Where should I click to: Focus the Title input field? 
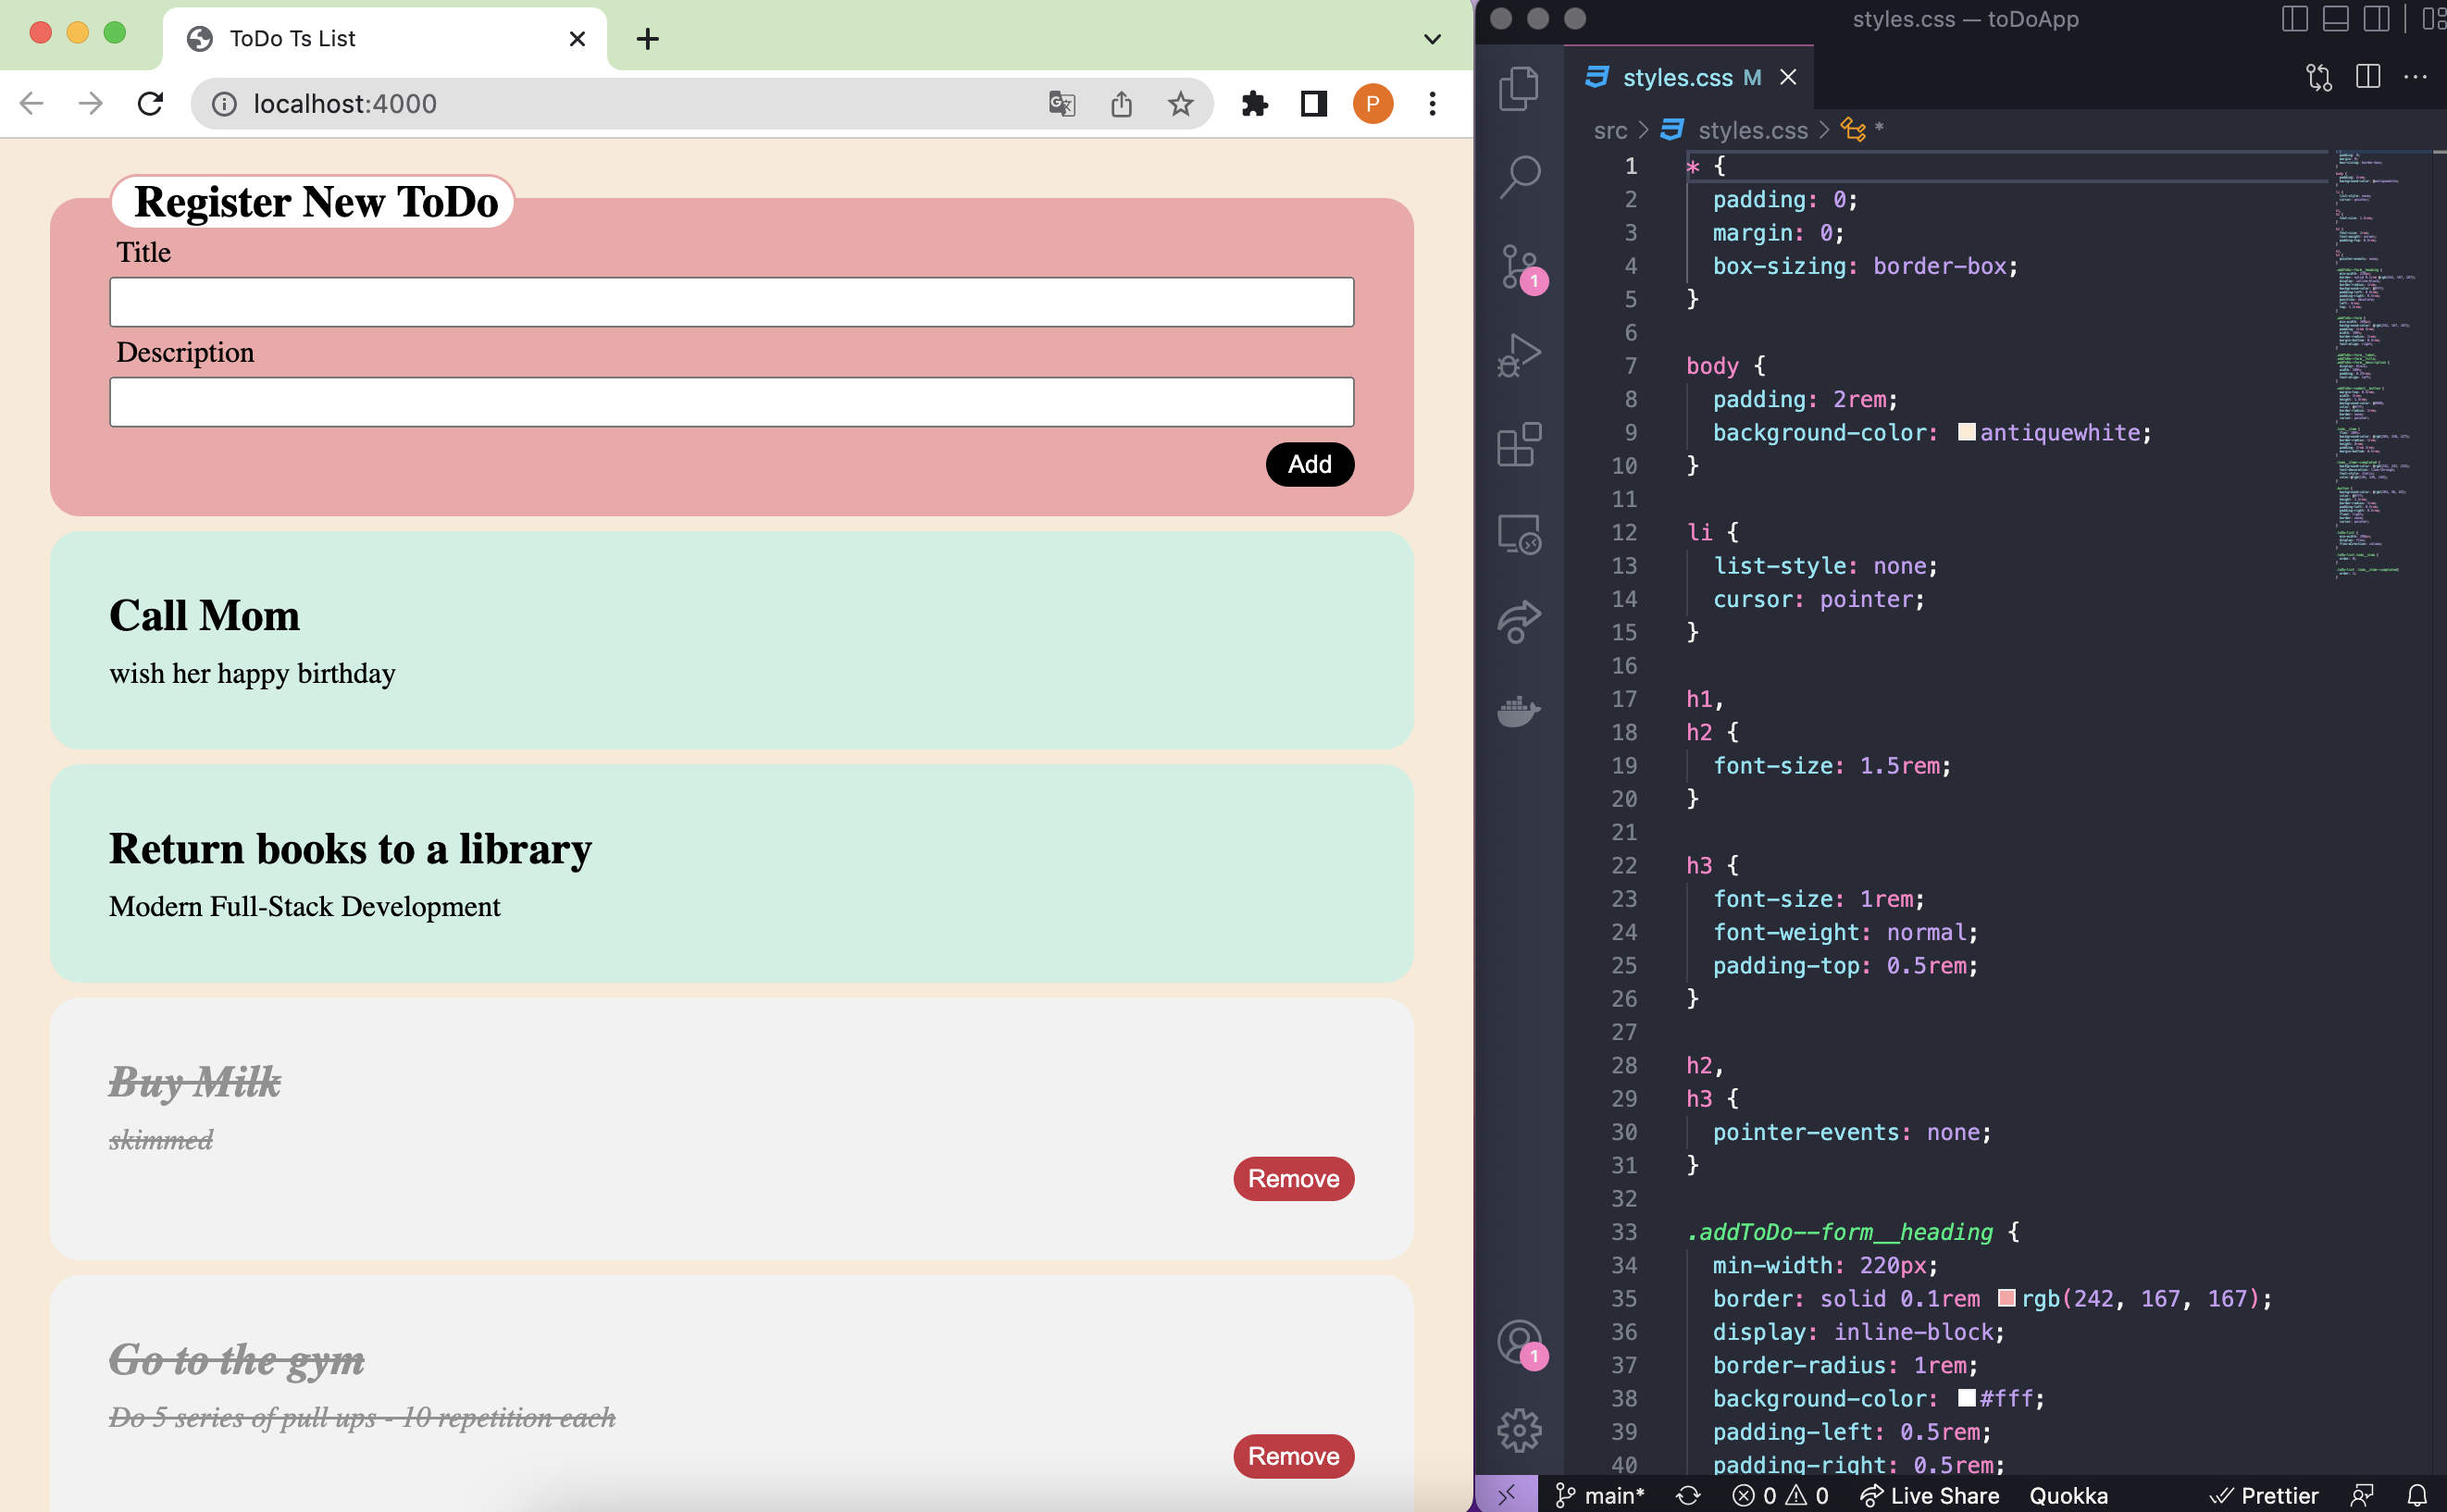pyautogui.click(x=731, y=302)
